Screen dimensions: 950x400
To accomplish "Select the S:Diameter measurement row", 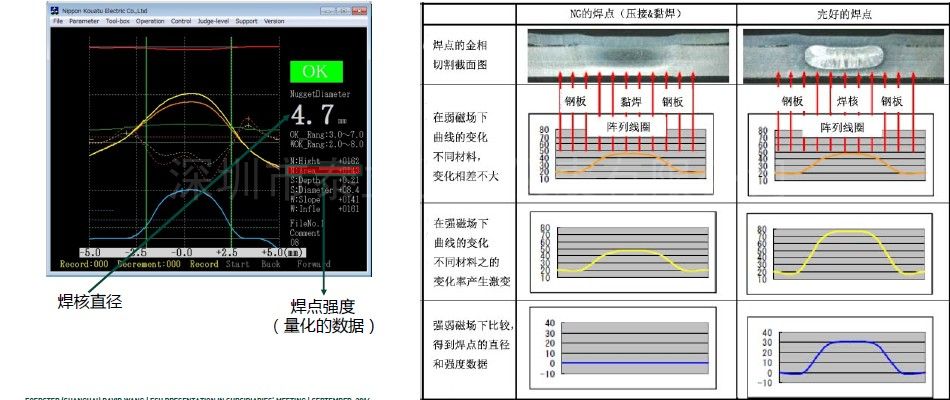I will tap(323, 189).
